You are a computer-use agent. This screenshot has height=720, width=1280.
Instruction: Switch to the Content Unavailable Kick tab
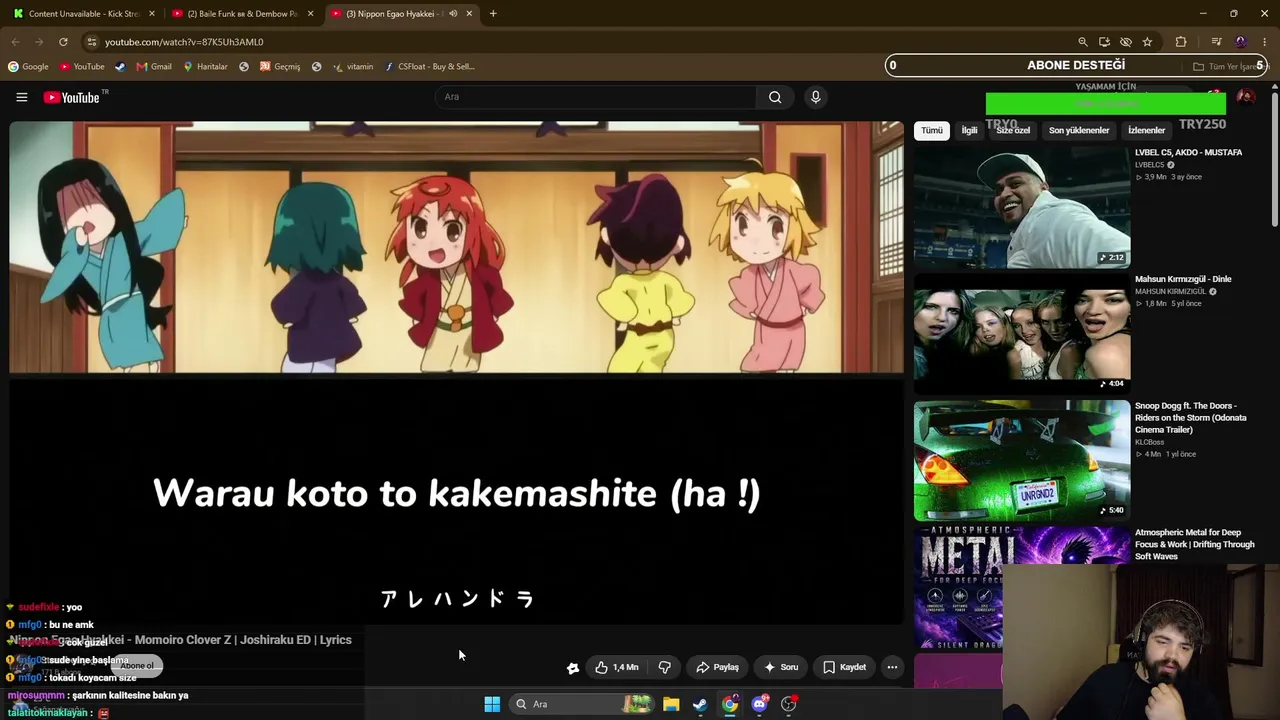(x=83, y=14)
